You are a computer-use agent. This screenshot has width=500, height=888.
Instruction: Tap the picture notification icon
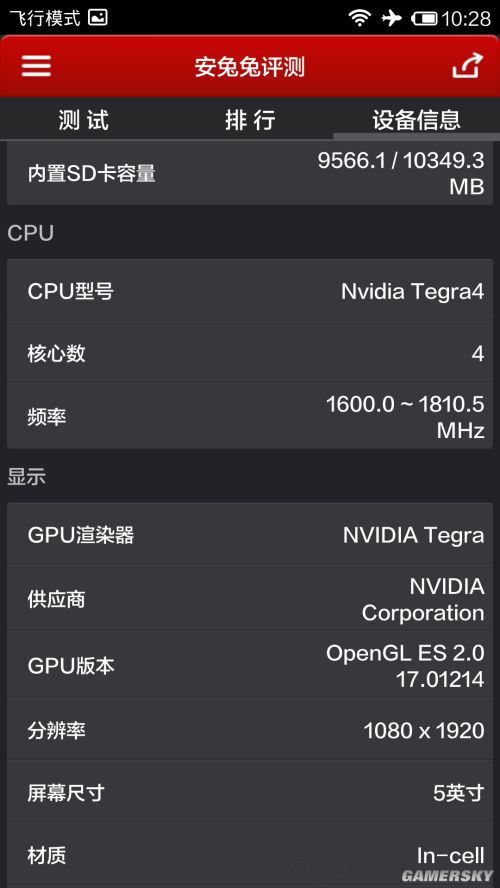point(98,18)
